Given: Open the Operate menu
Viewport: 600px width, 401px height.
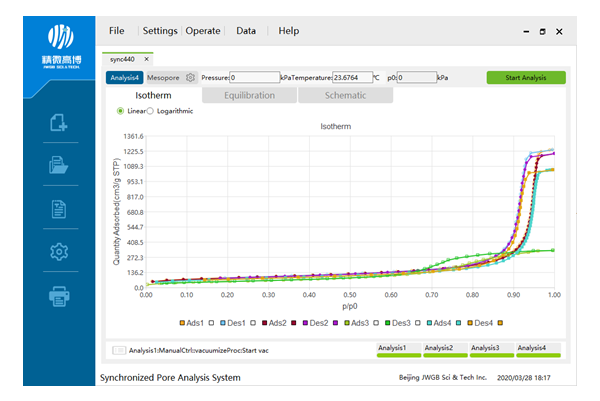Looking at the screenshot, I should click(203, 31).
